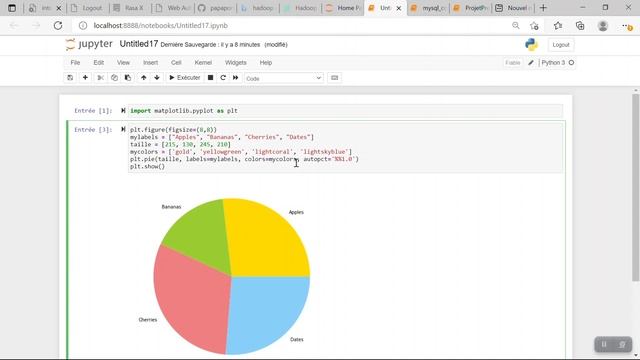Open the Insert menu

coord(150,62)
